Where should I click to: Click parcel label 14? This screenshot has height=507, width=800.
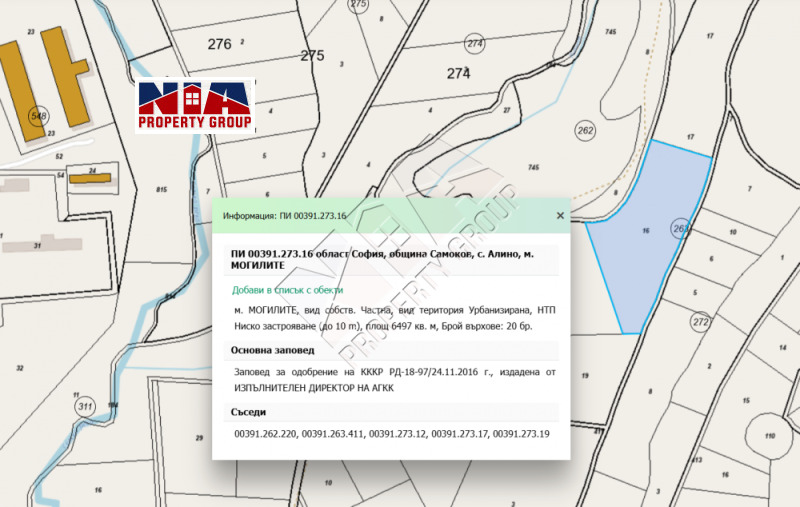(x=782, y=347)
